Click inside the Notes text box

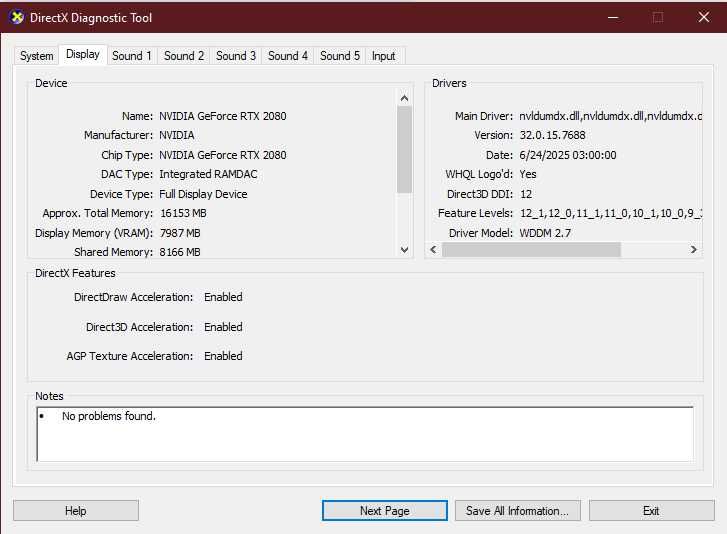(365, 434)
